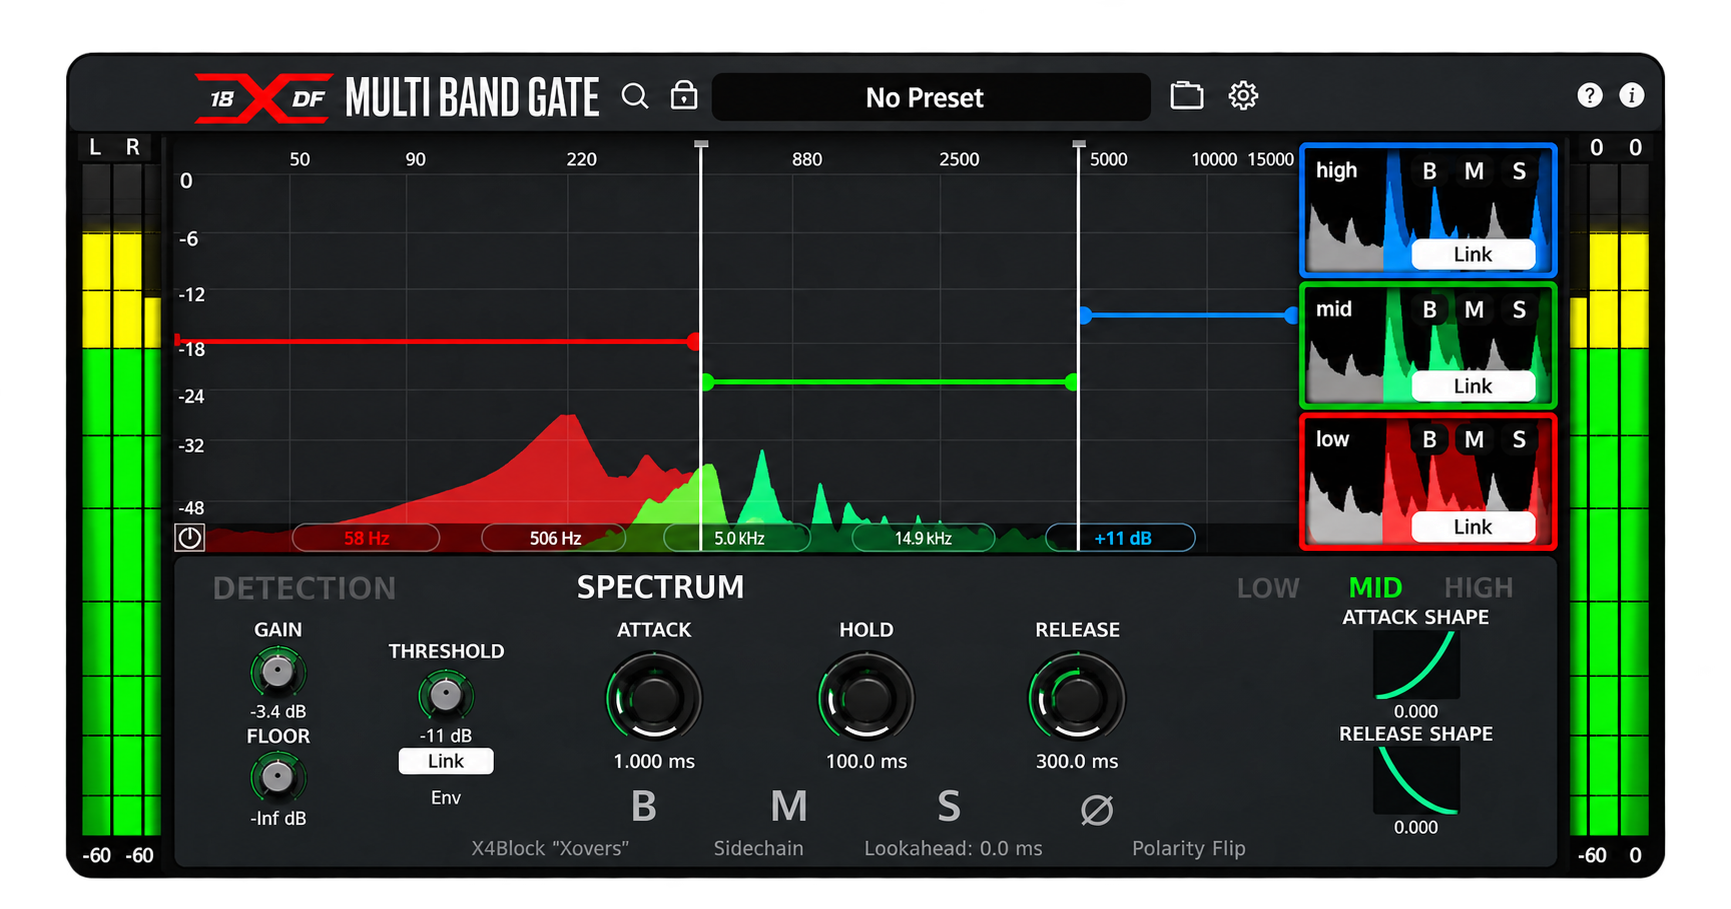
Task: Switch to the DETECTION section
Action: [x=305, y=589]
